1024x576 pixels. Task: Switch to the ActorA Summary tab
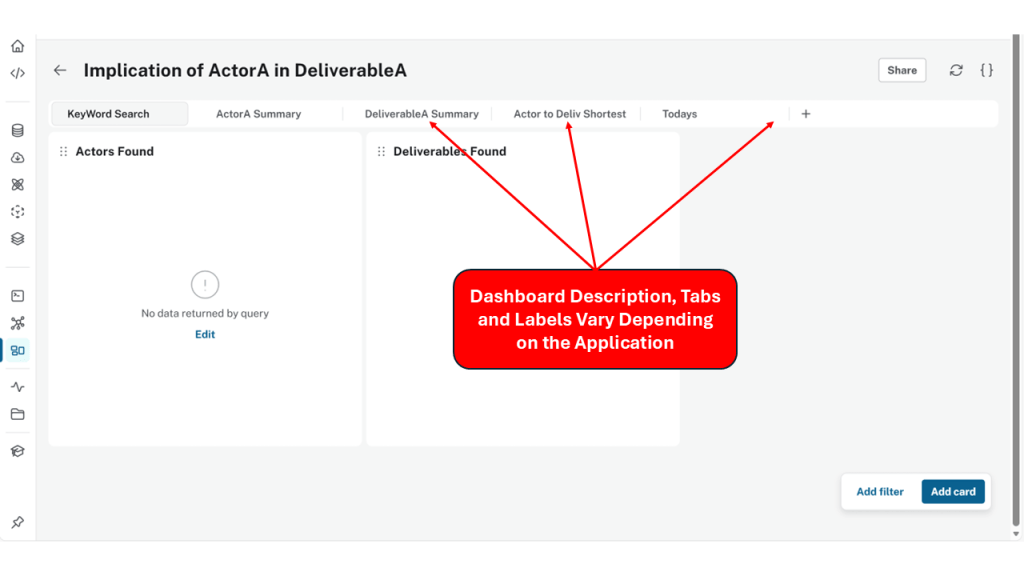pyautogui.click(x=258, y=114)
